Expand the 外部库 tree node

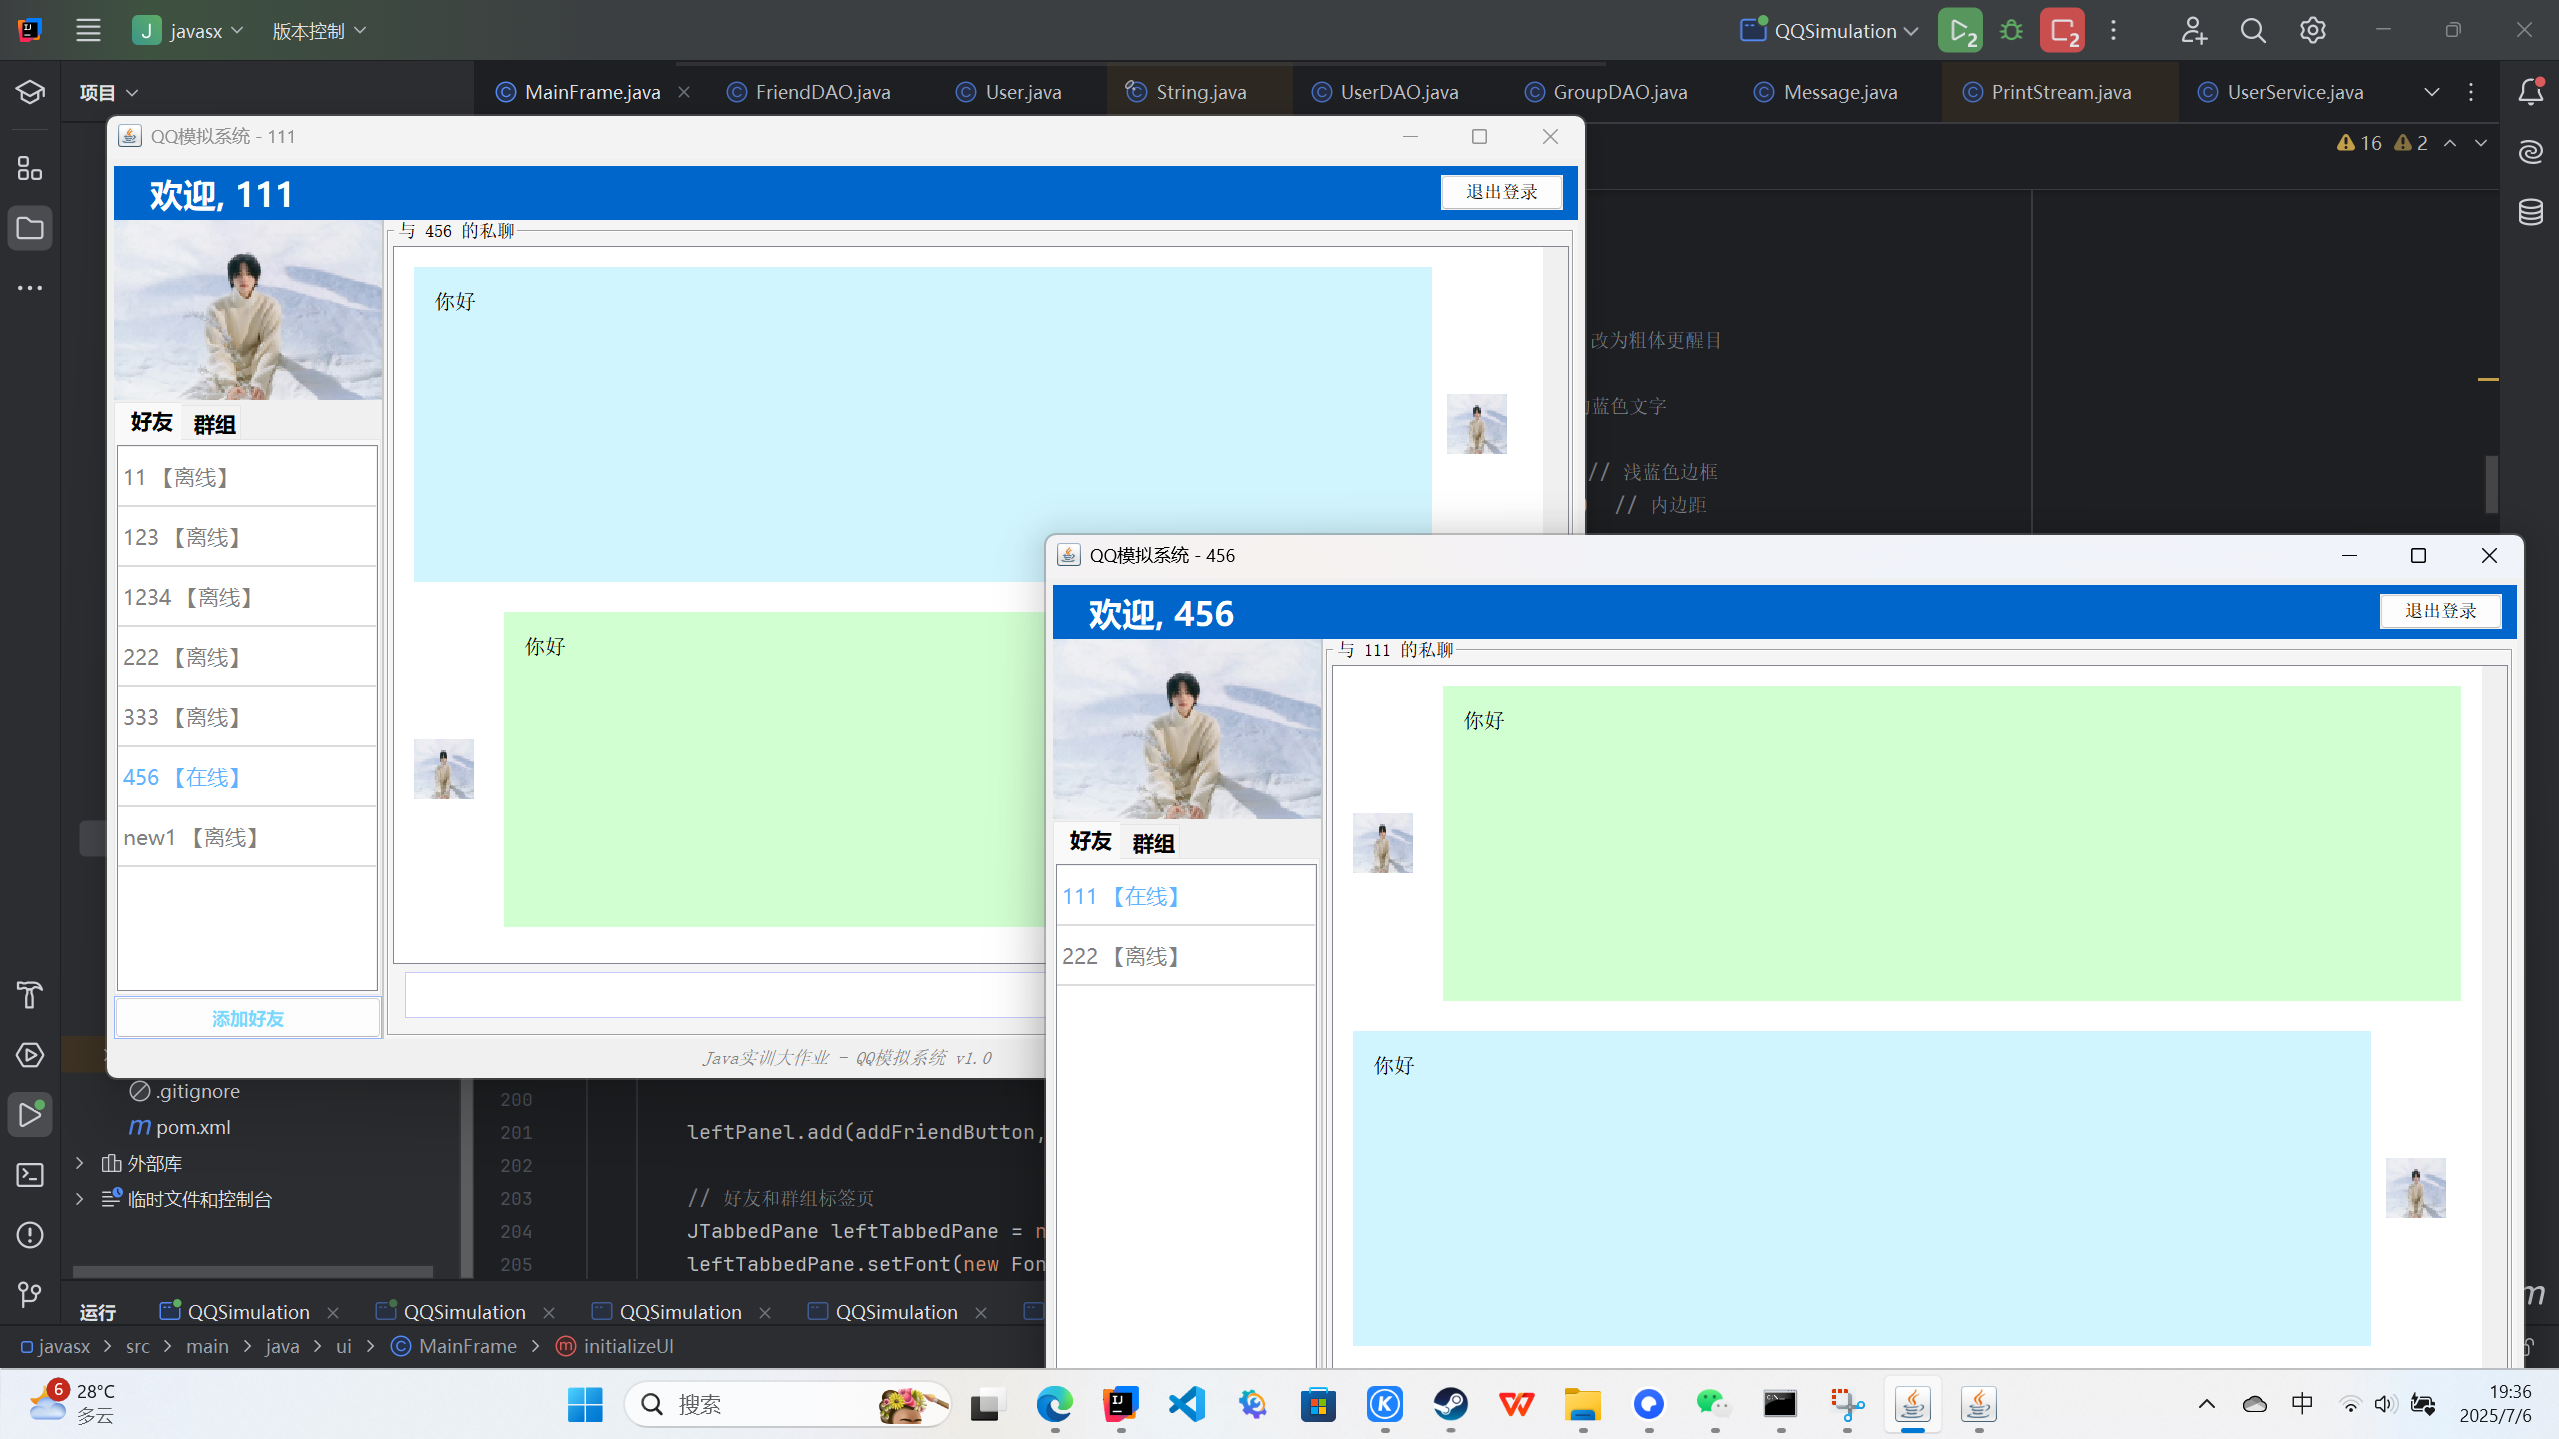(x=80, y=1163)
